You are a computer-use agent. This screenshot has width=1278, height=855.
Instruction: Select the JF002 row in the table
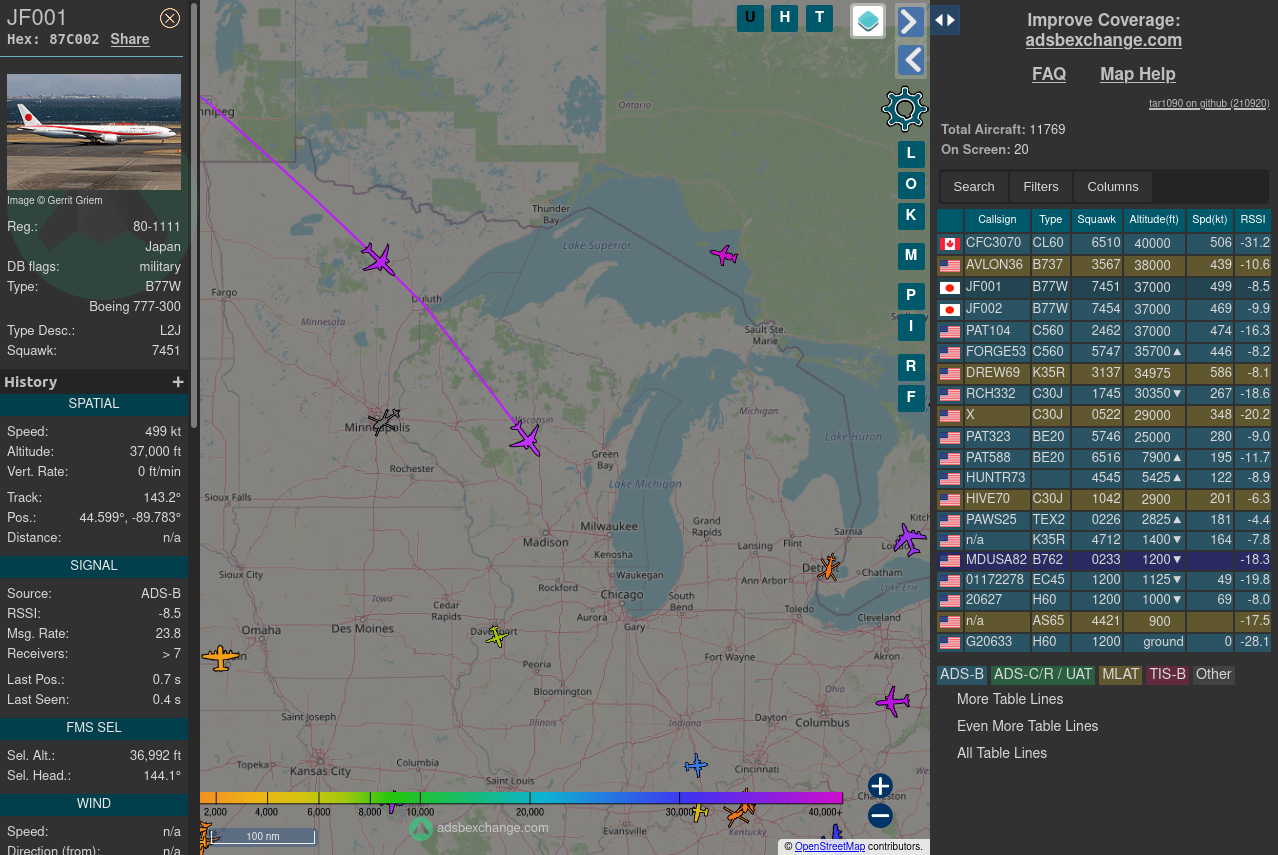click(1104, 309)
